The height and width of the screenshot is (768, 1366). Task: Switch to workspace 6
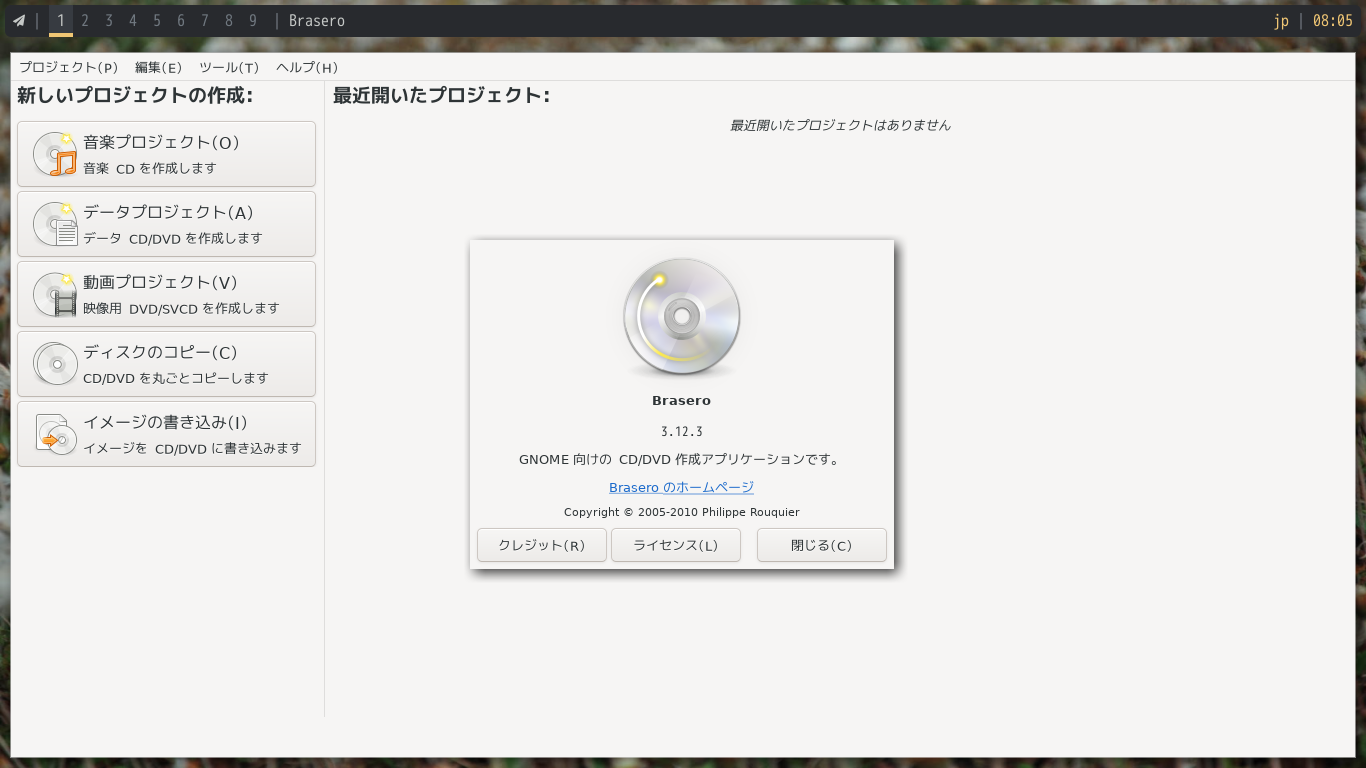click(x=180, y=21)
